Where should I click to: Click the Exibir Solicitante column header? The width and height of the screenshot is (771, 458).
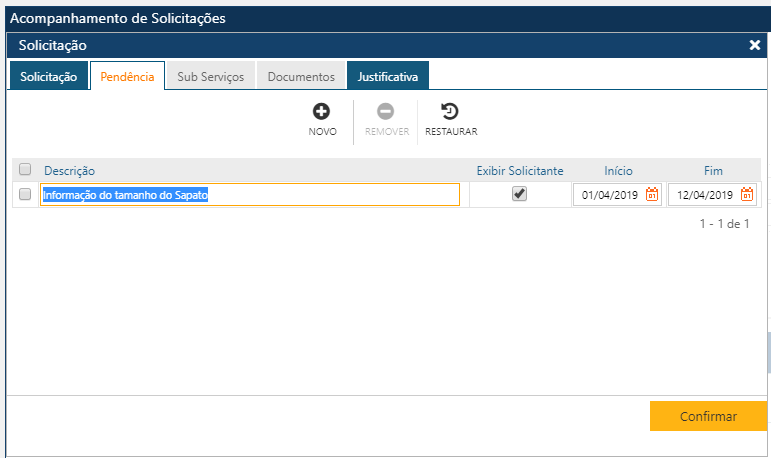519,171
